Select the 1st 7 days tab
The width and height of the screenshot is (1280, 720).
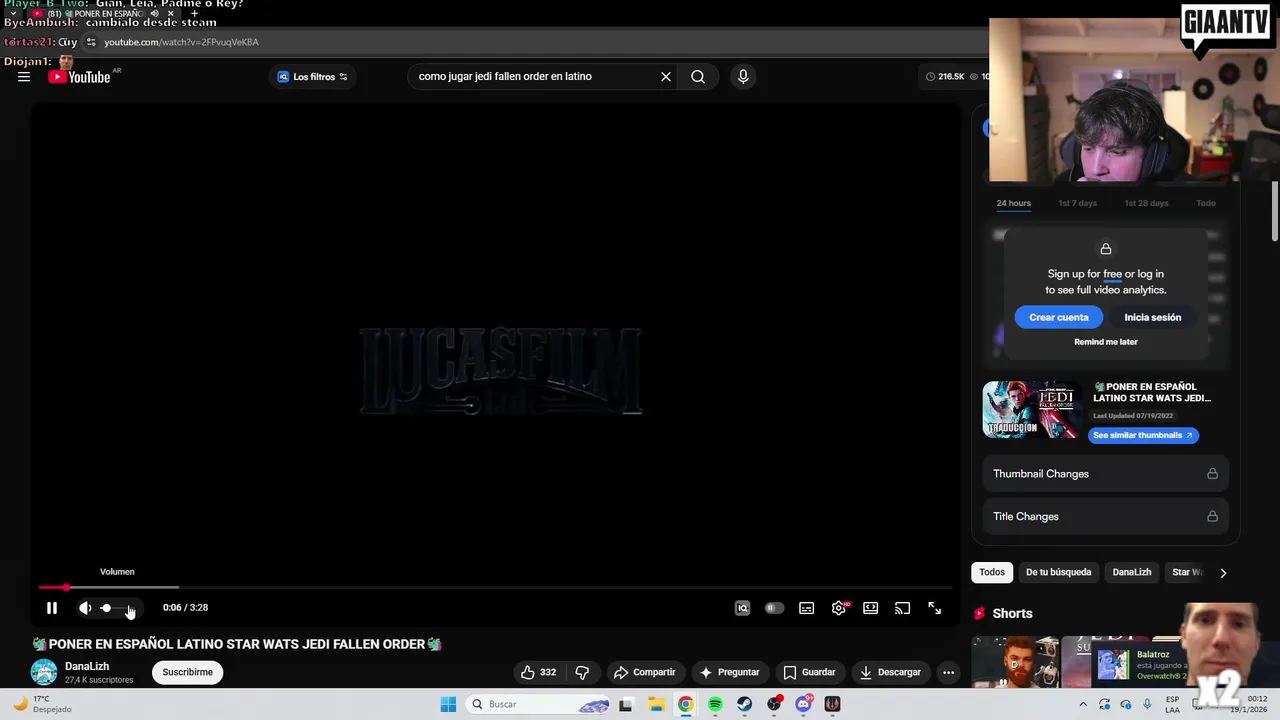click(1077, 203)
